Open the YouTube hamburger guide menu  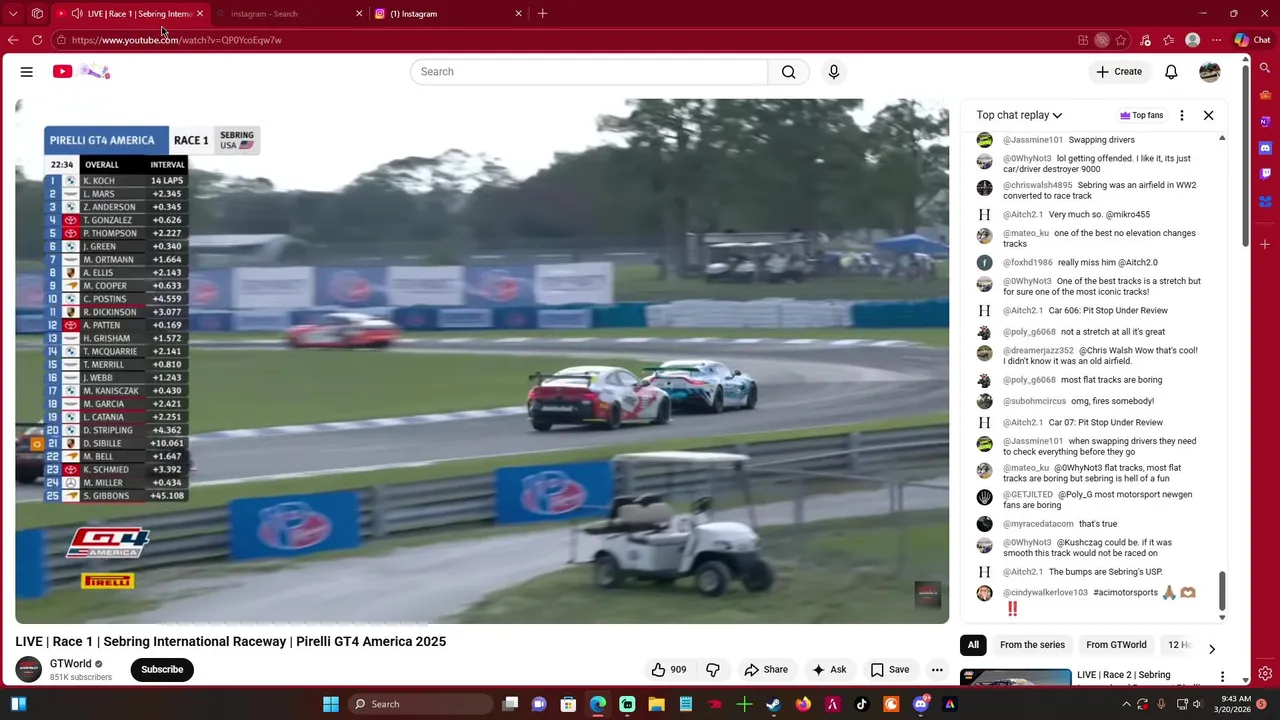click(27, 72)
